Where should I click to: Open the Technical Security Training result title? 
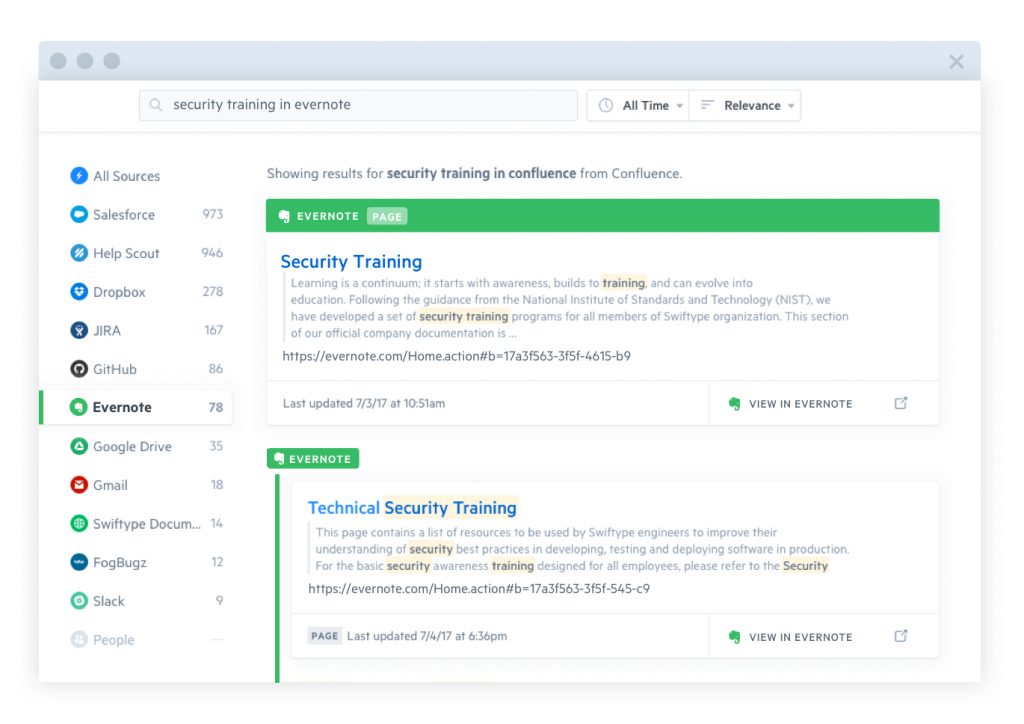(412, 508)
